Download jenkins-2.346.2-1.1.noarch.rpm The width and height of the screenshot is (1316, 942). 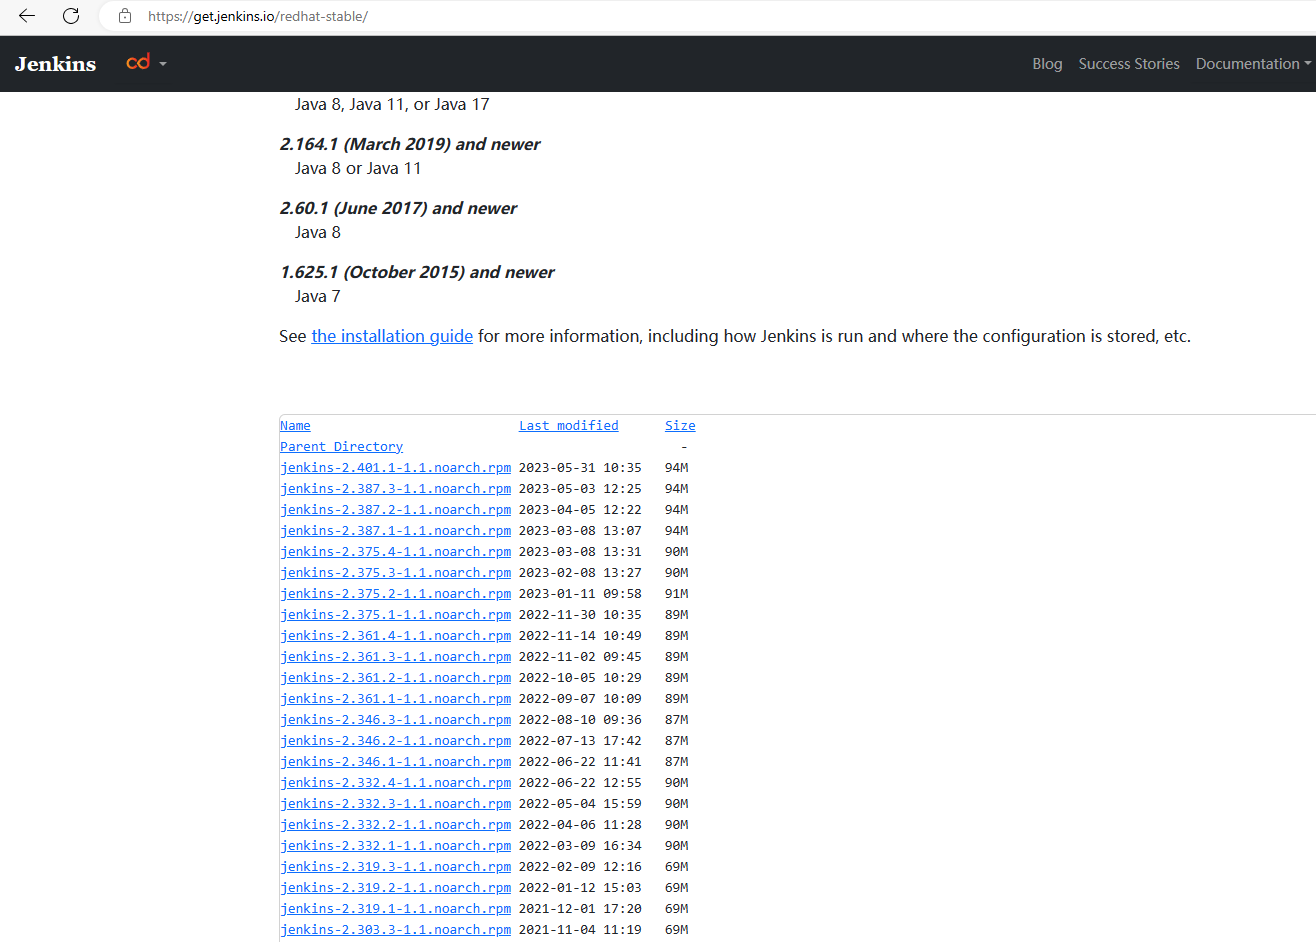(x=395, y=741)
